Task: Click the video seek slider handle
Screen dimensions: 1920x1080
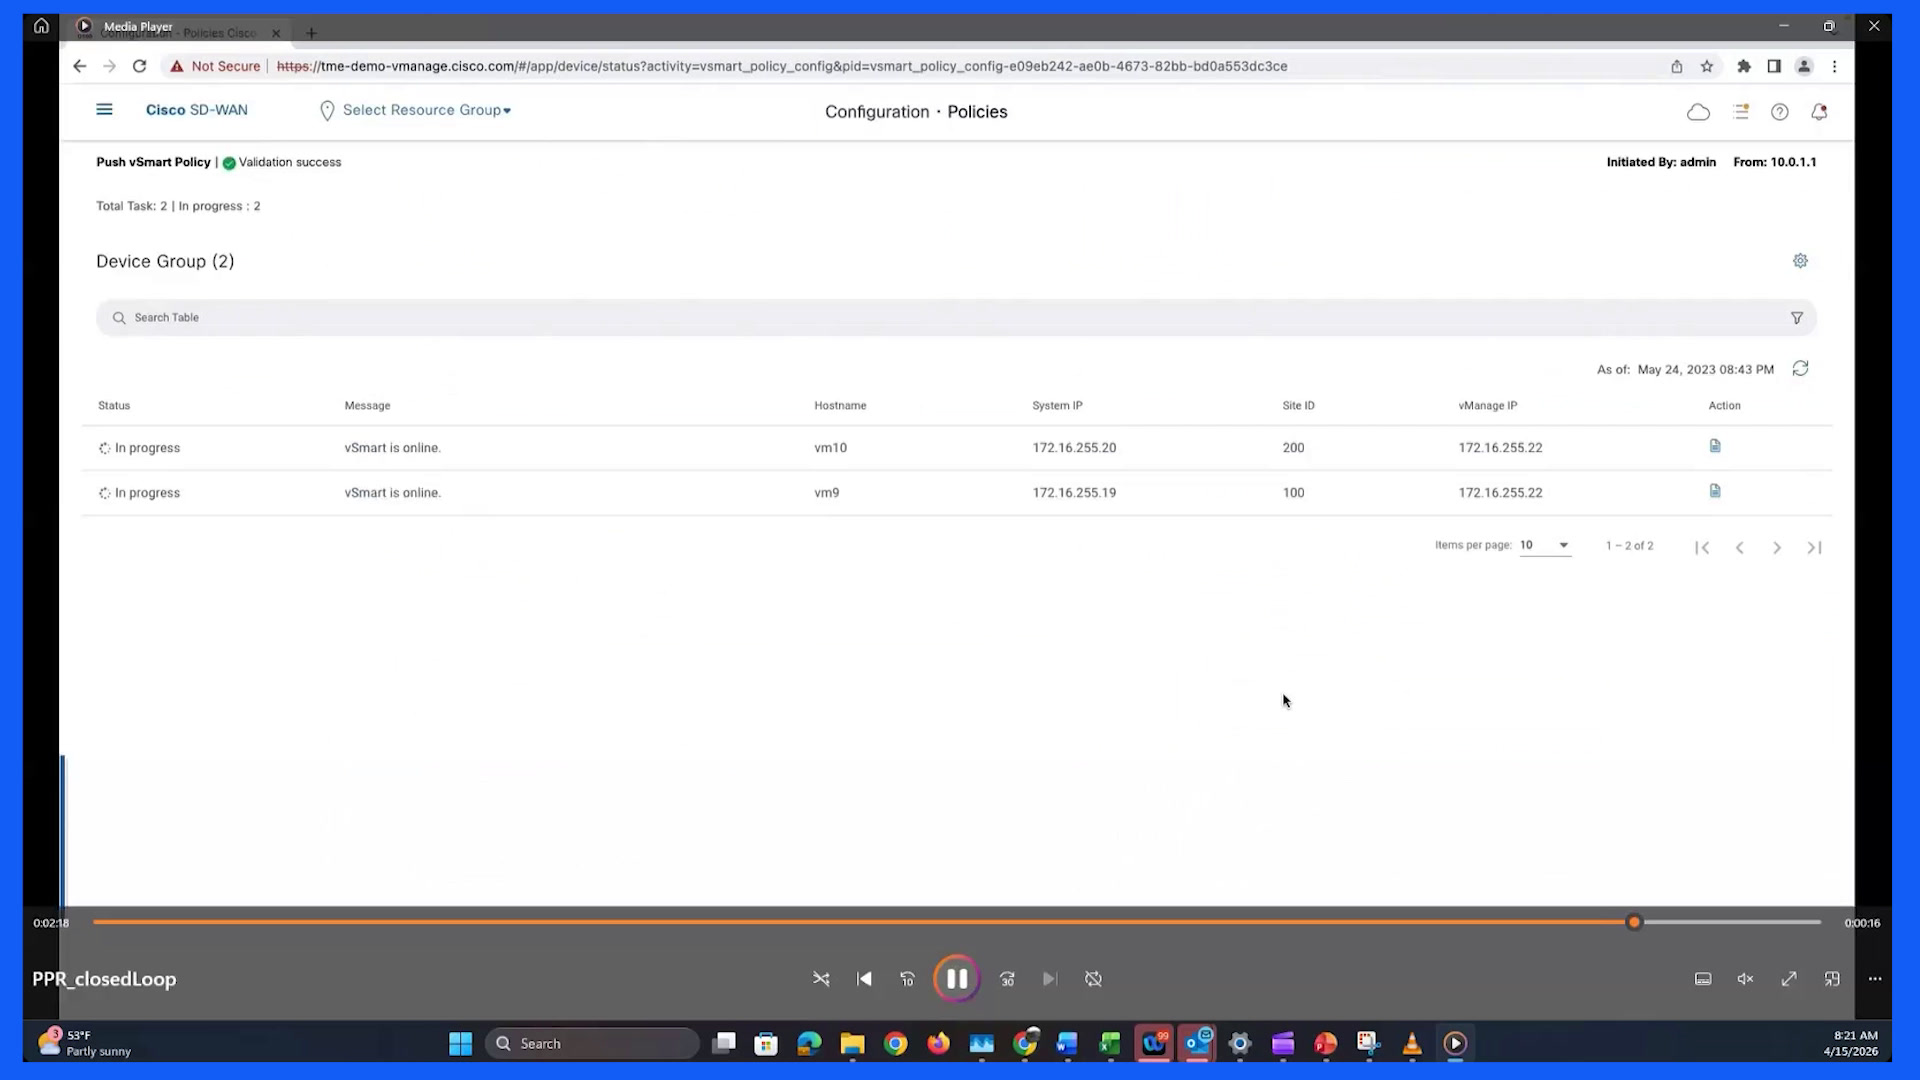Action: tap(1634, 922)
